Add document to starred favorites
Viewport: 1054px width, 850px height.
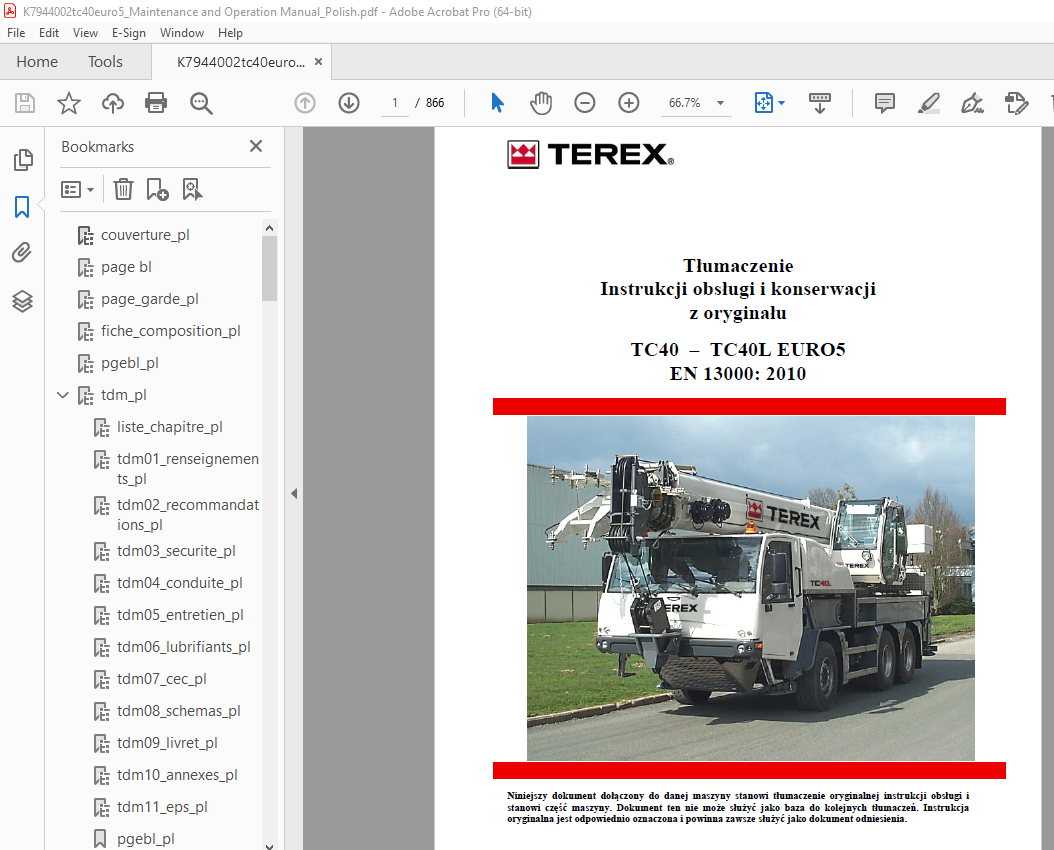(69, 103)
